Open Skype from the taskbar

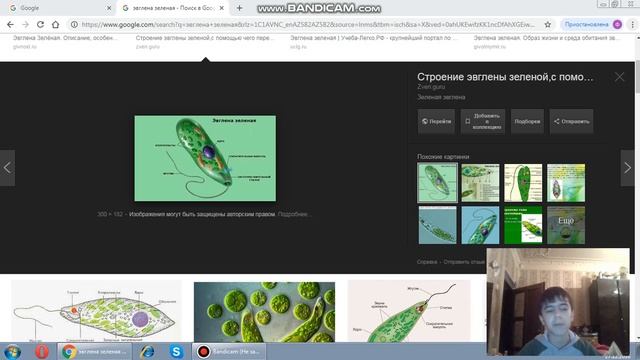tap(176, 351)
